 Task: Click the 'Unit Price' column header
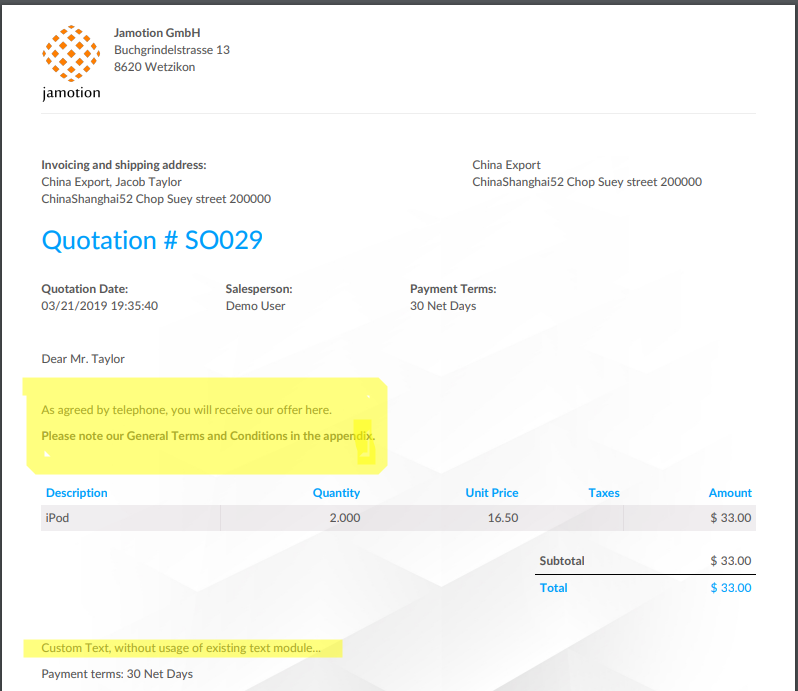coord(492,493)
